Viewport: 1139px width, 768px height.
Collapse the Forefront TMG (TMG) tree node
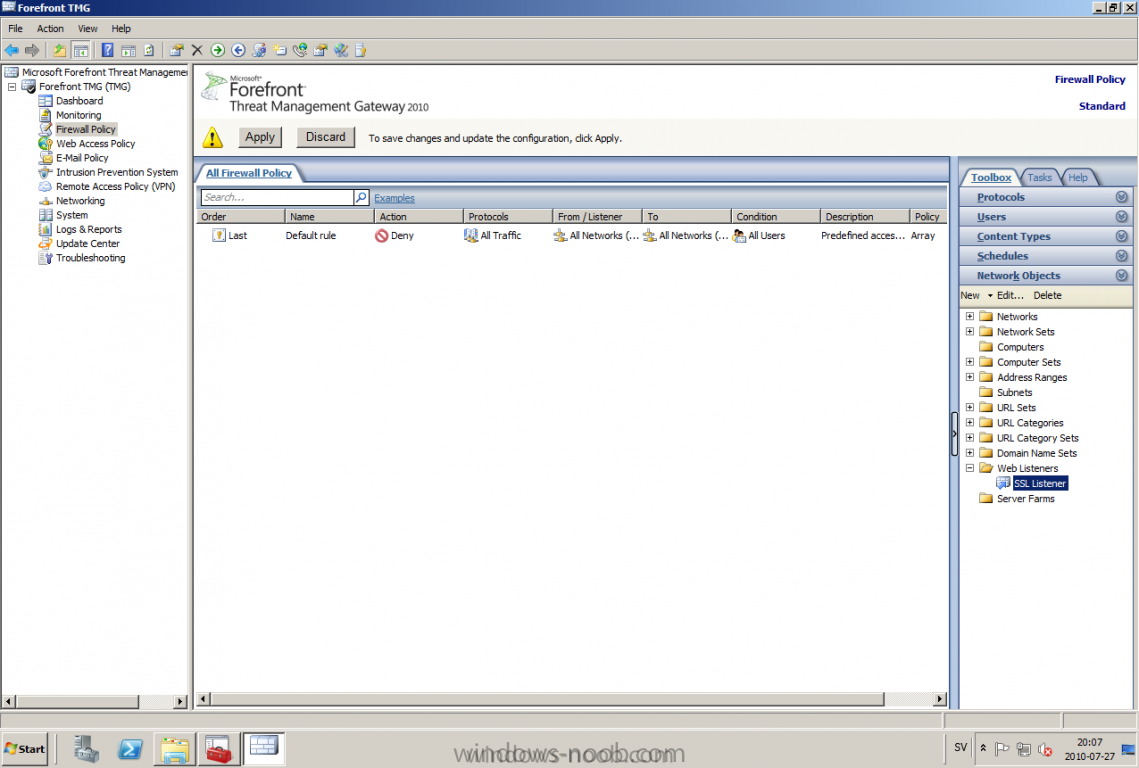12,86
